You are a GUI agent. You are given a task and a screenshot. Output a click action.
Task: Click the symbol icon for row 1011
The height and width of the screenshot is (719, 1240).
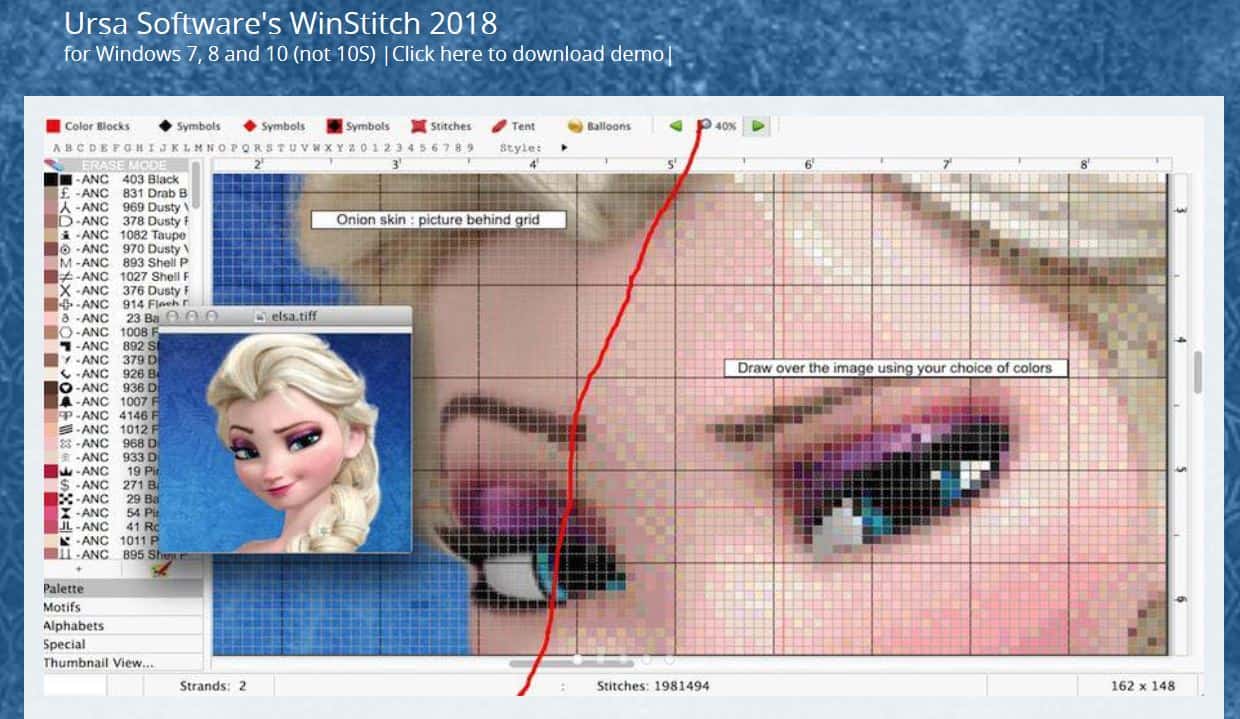click(x=65, y=541)
